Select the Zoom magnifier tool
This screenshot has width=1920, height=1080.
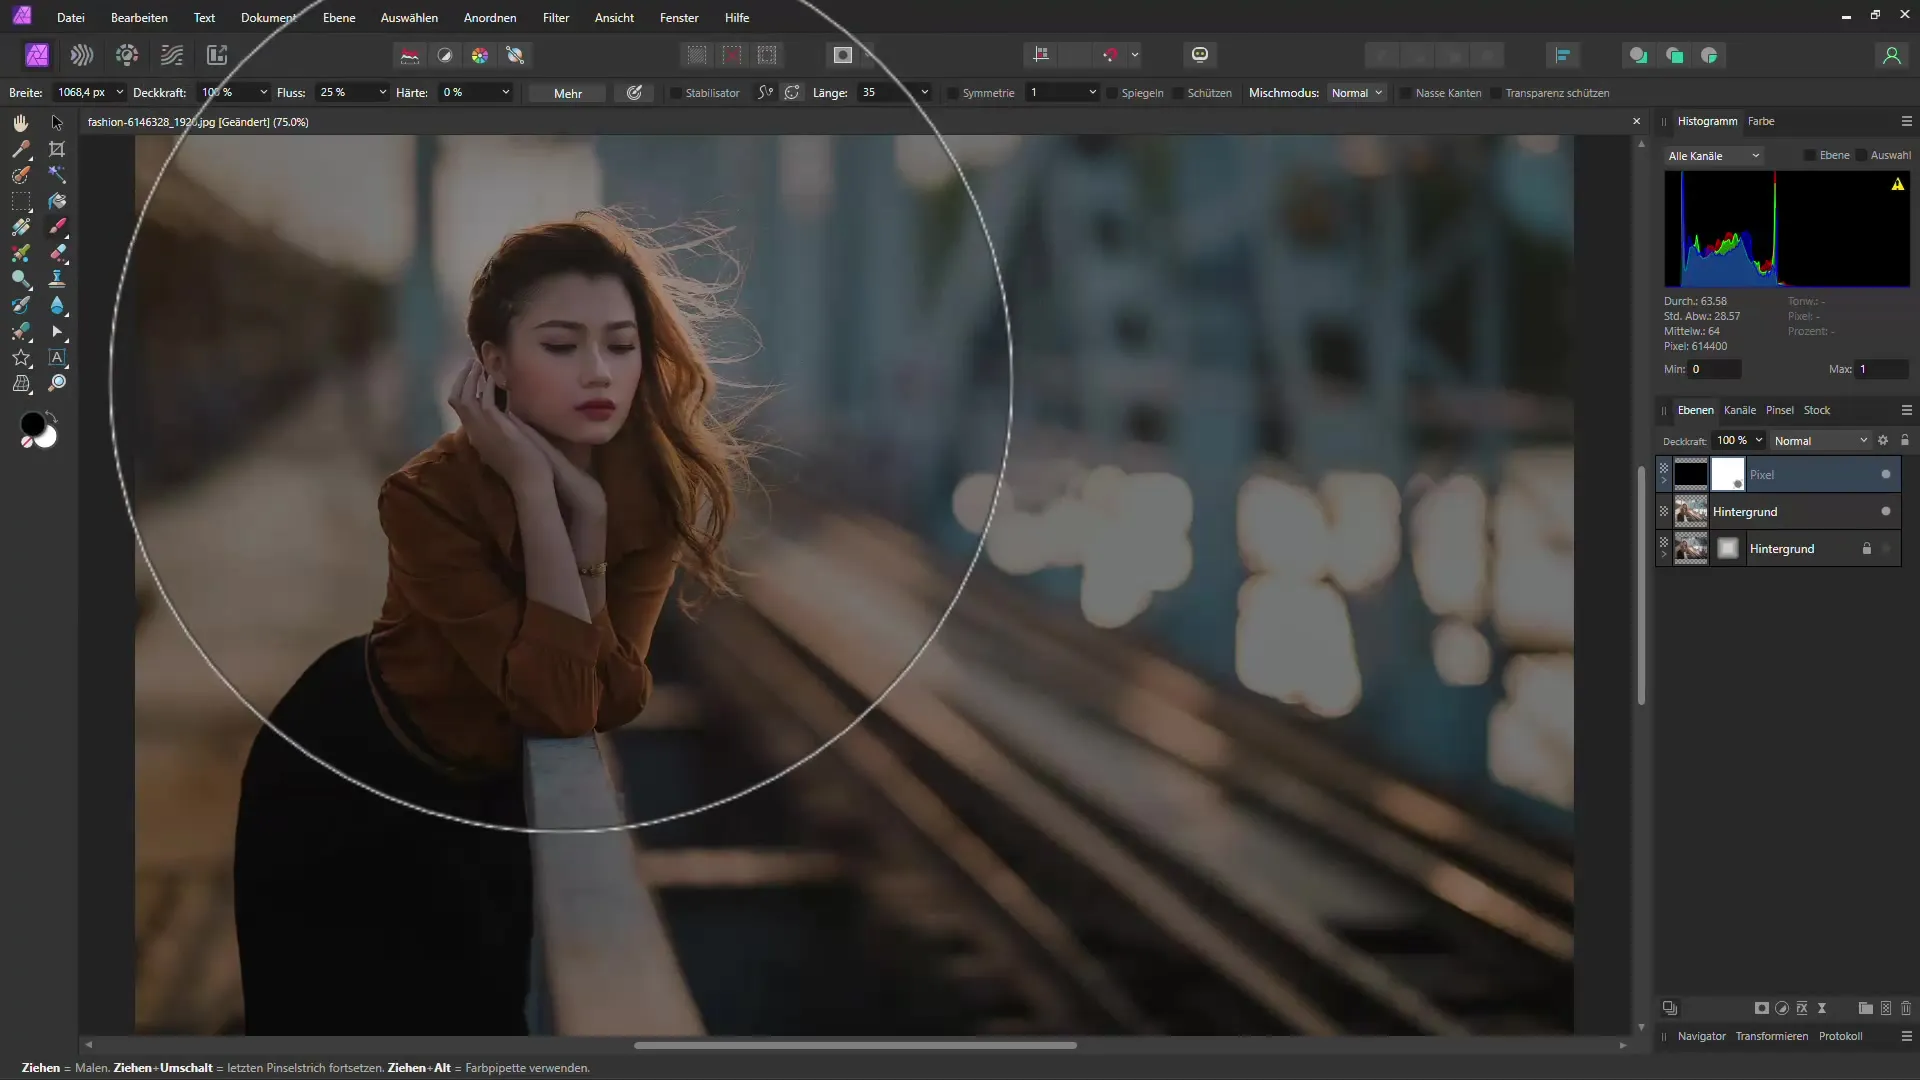coord(57,383)
